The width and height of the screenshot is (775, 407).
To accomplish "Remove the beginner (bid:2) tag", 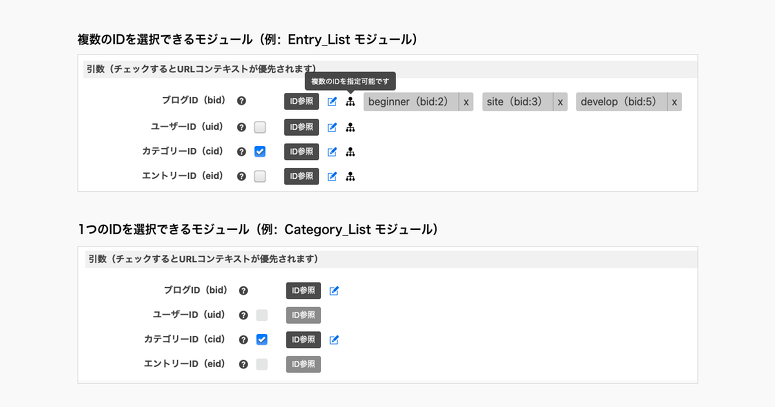I will pyautogui.click(x=466, y=102).
